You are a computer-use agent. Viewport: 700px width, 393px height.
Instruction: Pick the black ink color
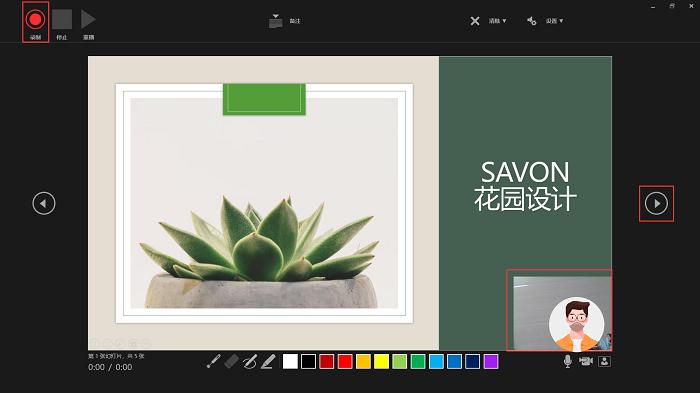308,361
